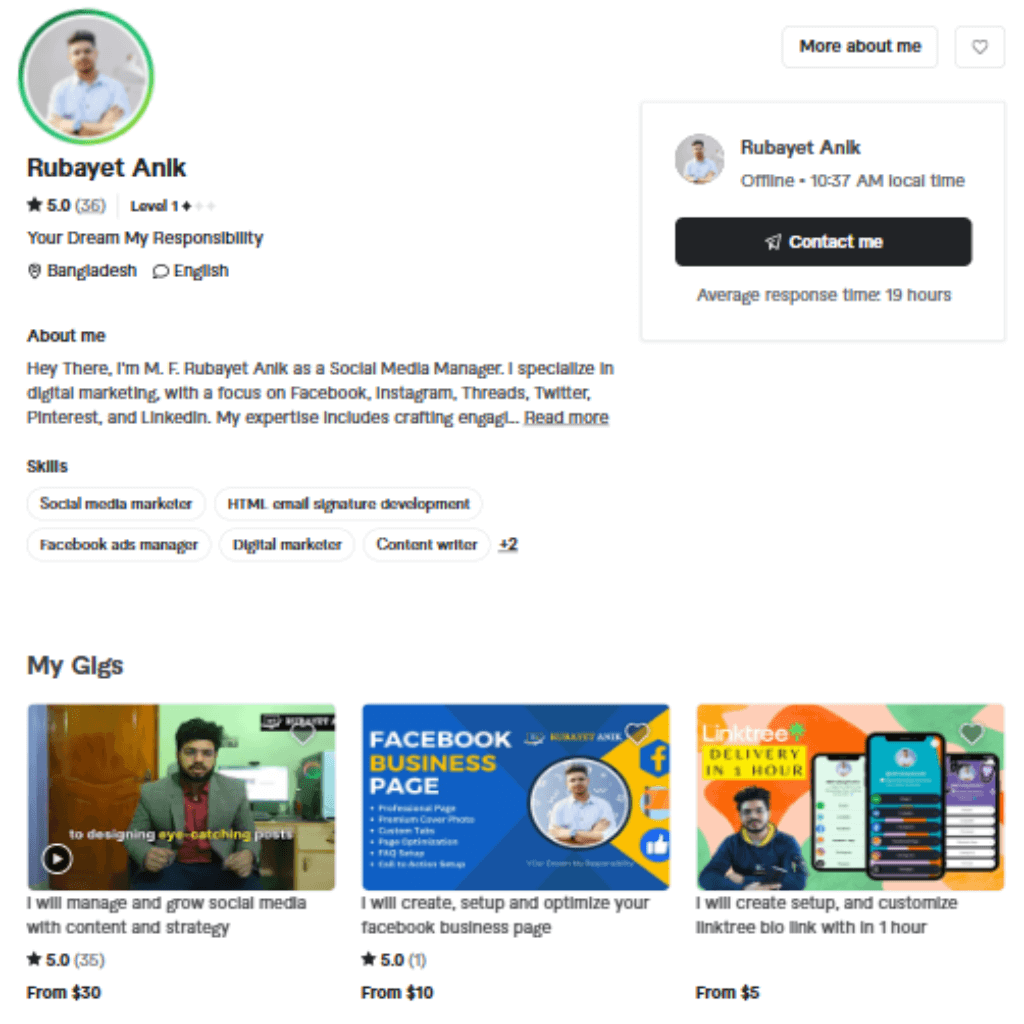Open the Facebook Business Page gig thumbnail
This screenshot has width=1024, height=1024.
click(516, 797)
